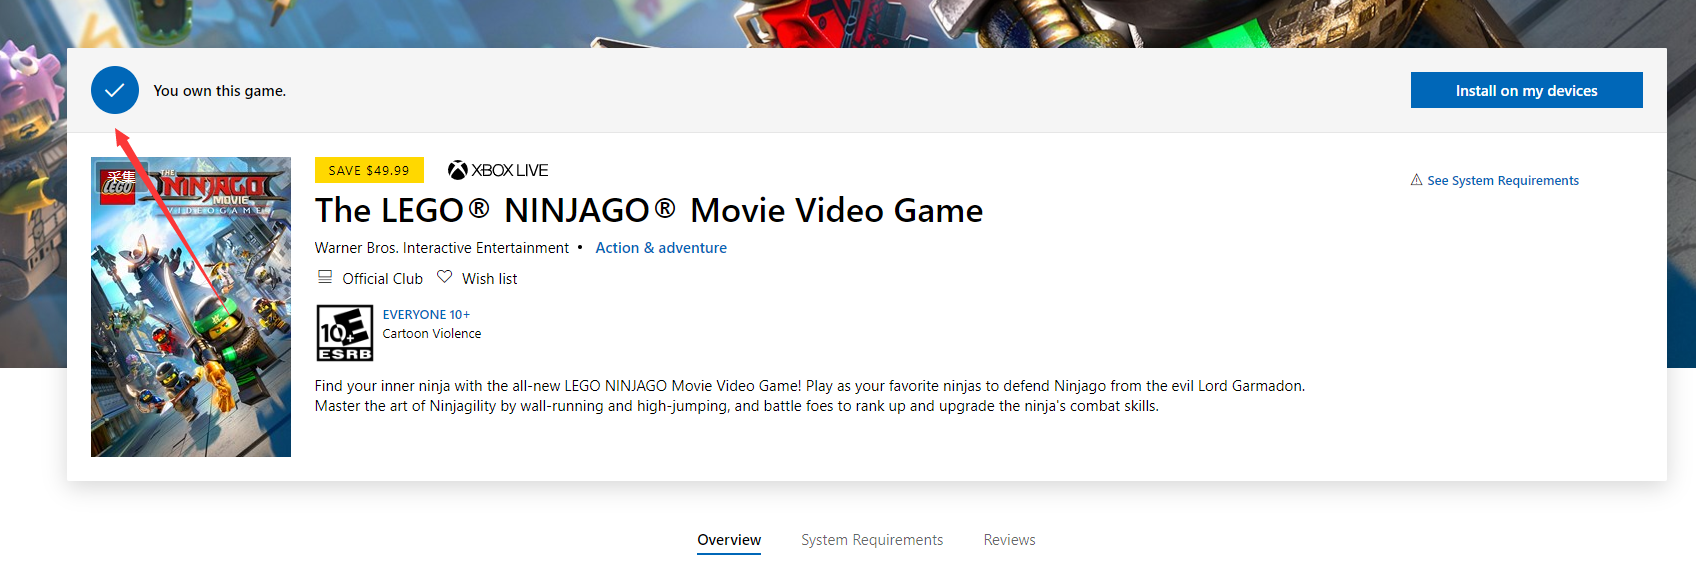Click the system requirements warning triangle icon

coord(1416,180)
